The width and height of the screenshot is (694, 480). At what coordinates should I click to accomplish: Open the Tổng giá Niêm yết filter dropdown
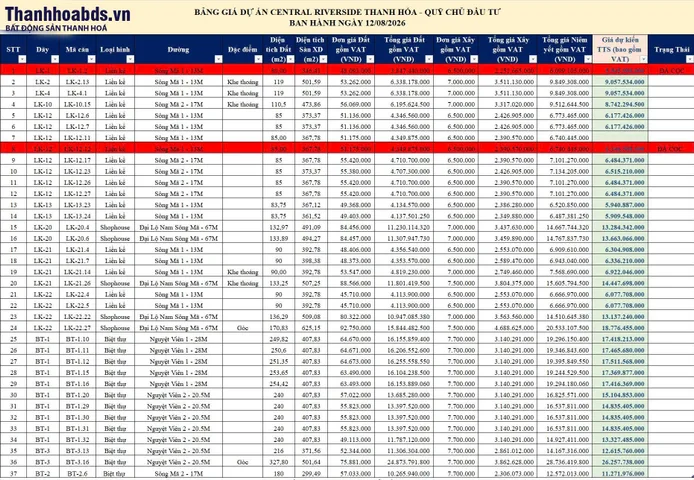pos(587,59)
